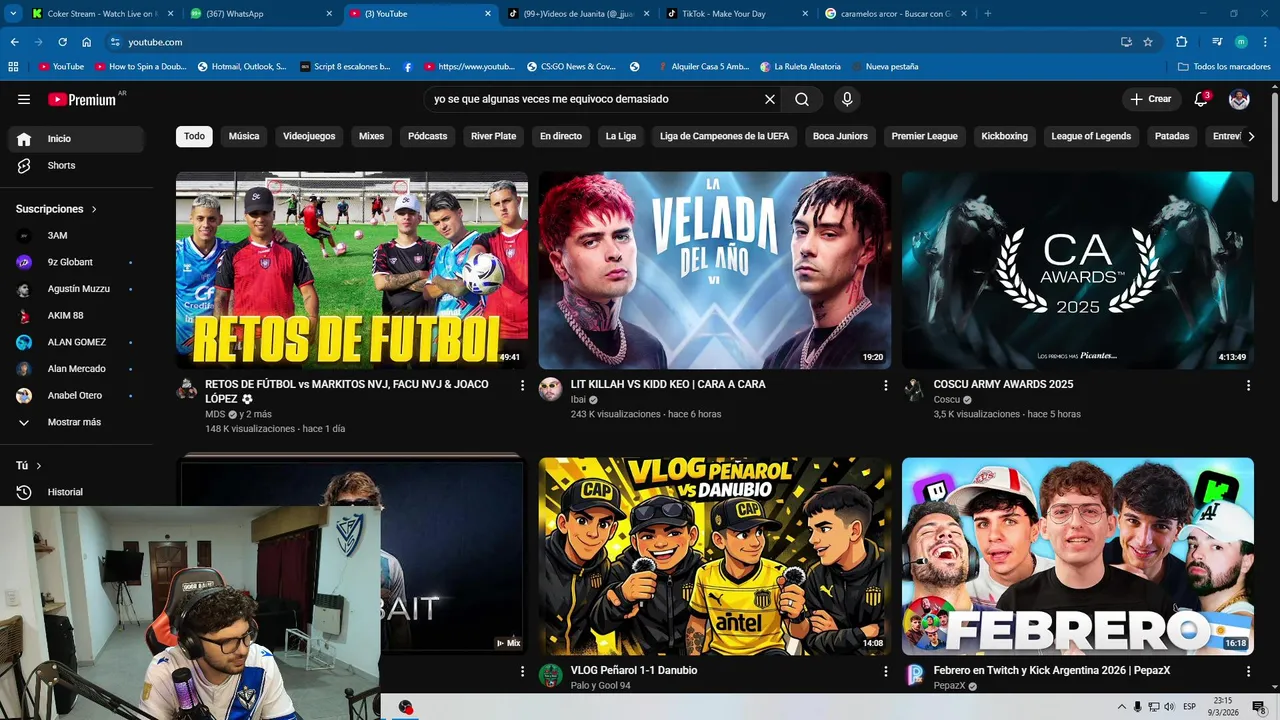Open options for COSCU ARMY AWARDS video
1280x720 pixels.
[x=1248, y=385]
